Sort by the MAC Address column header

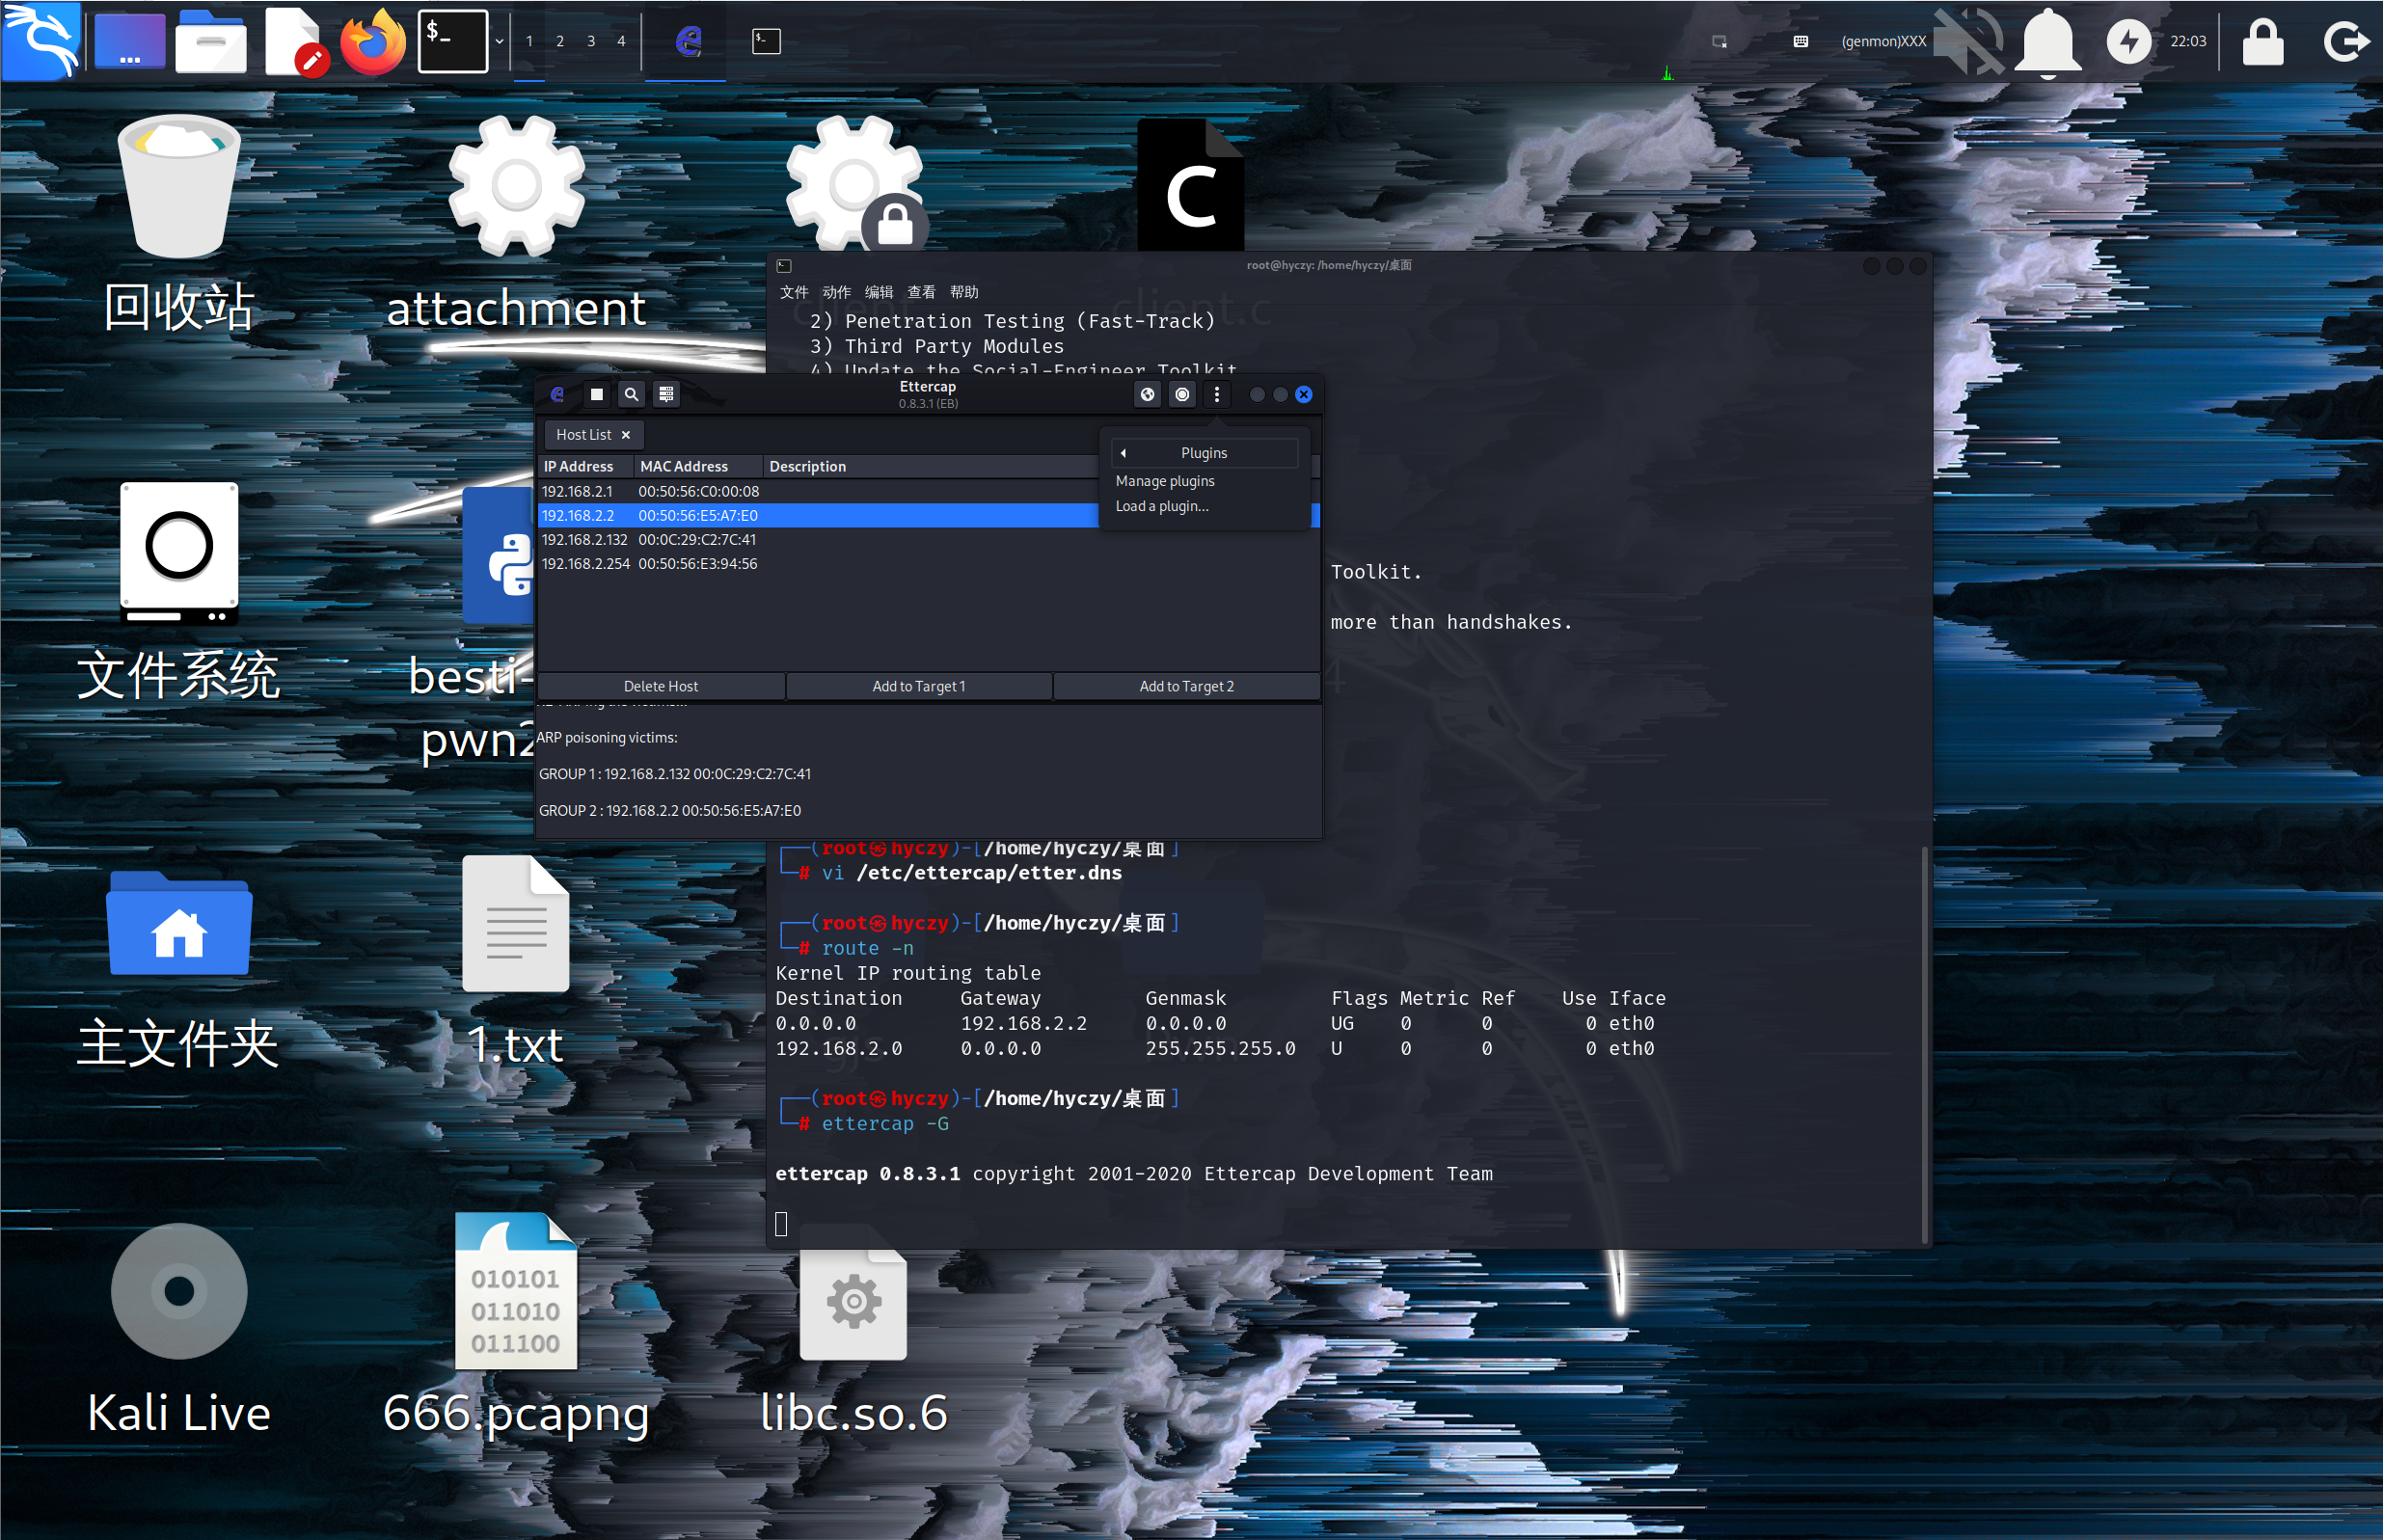(x=685, y=466)
